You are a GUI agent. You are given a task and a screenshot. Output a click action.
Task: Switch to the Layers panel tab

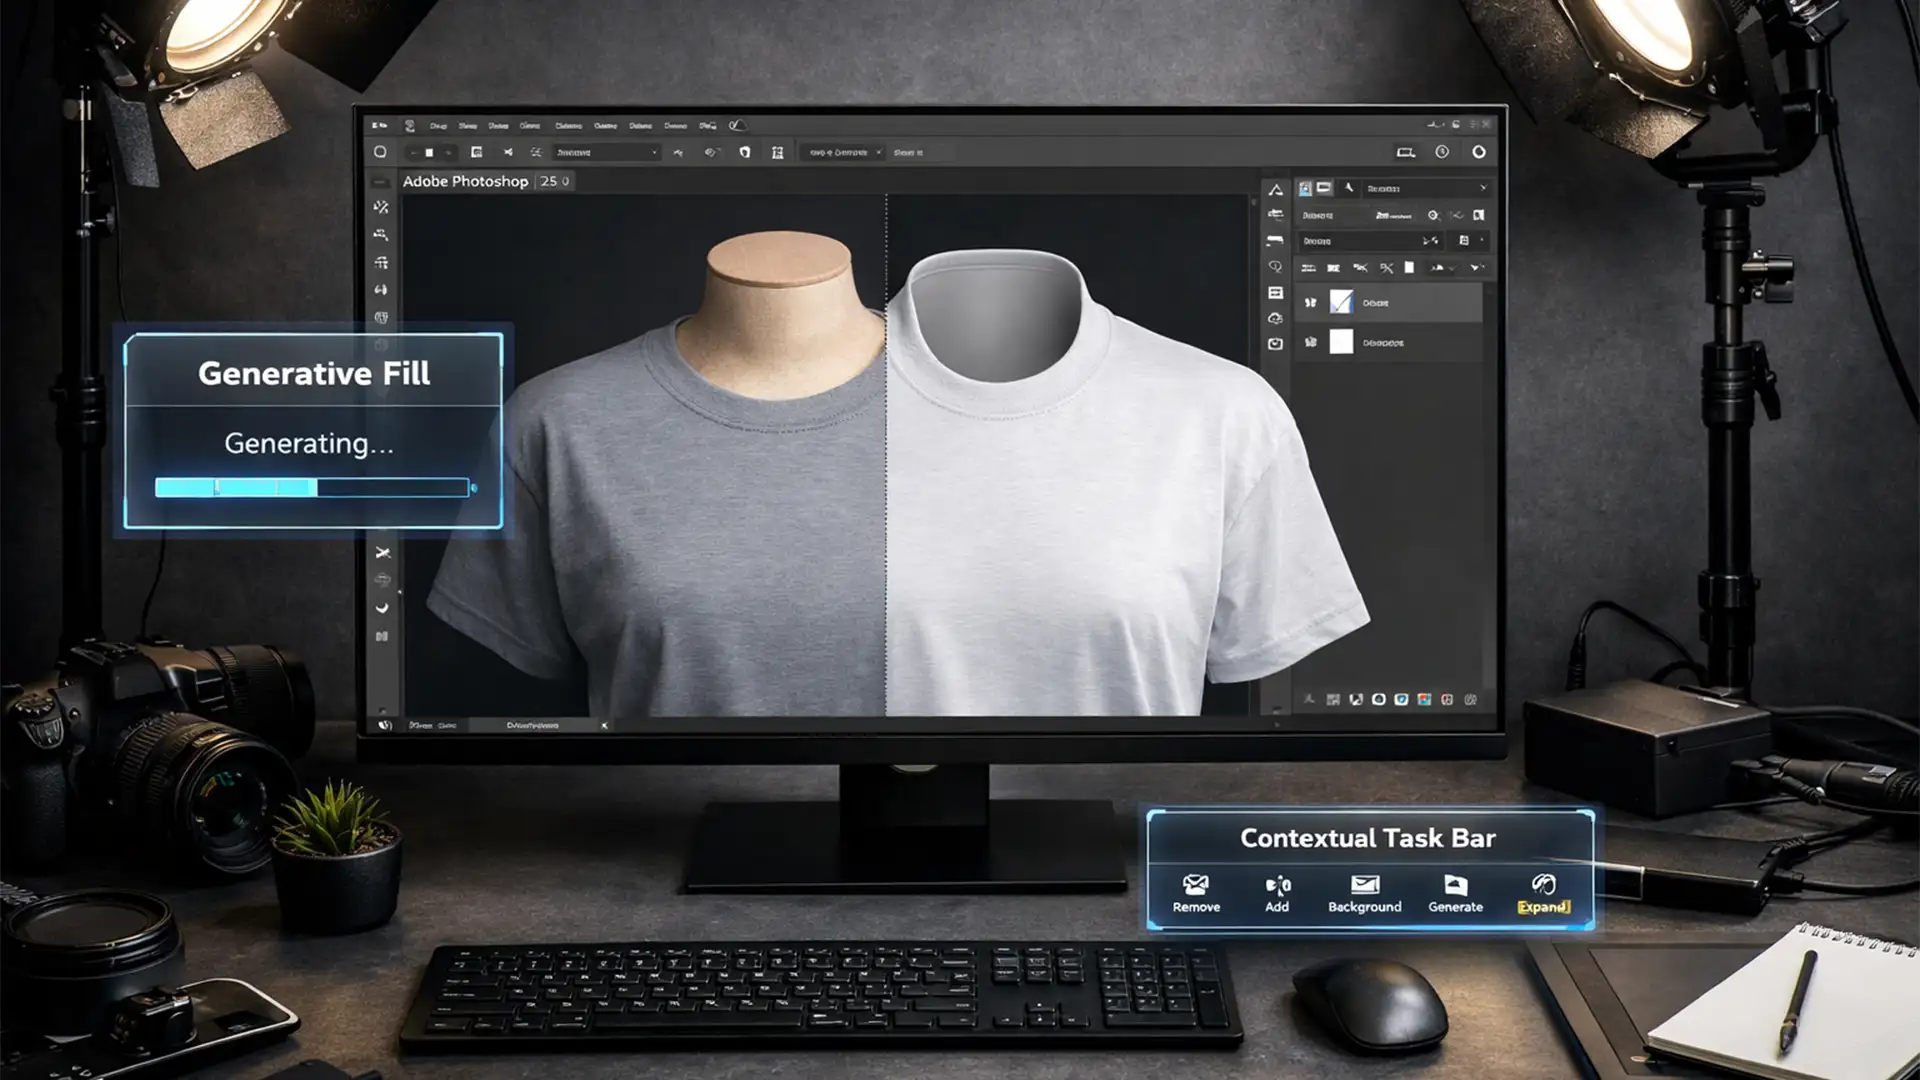(x=1305, y=187)
